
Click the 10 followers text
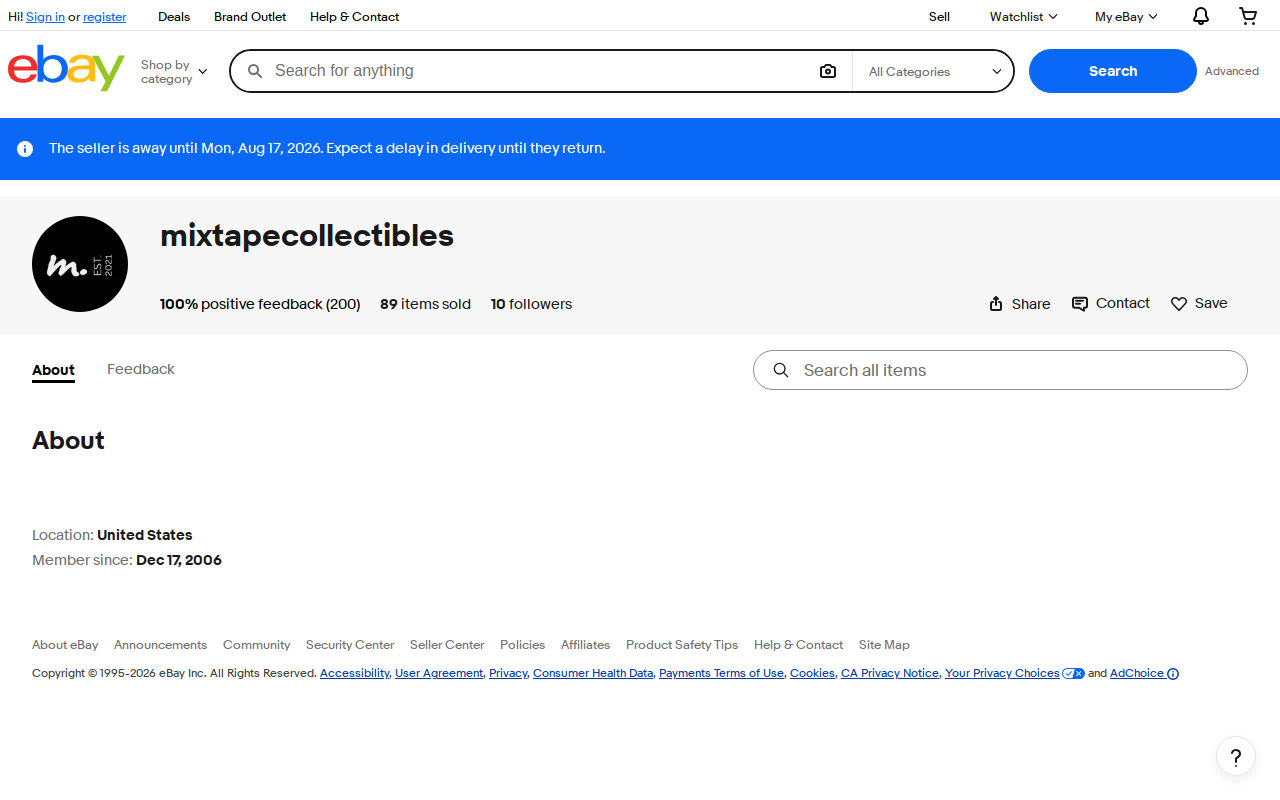tap(531, 304)
